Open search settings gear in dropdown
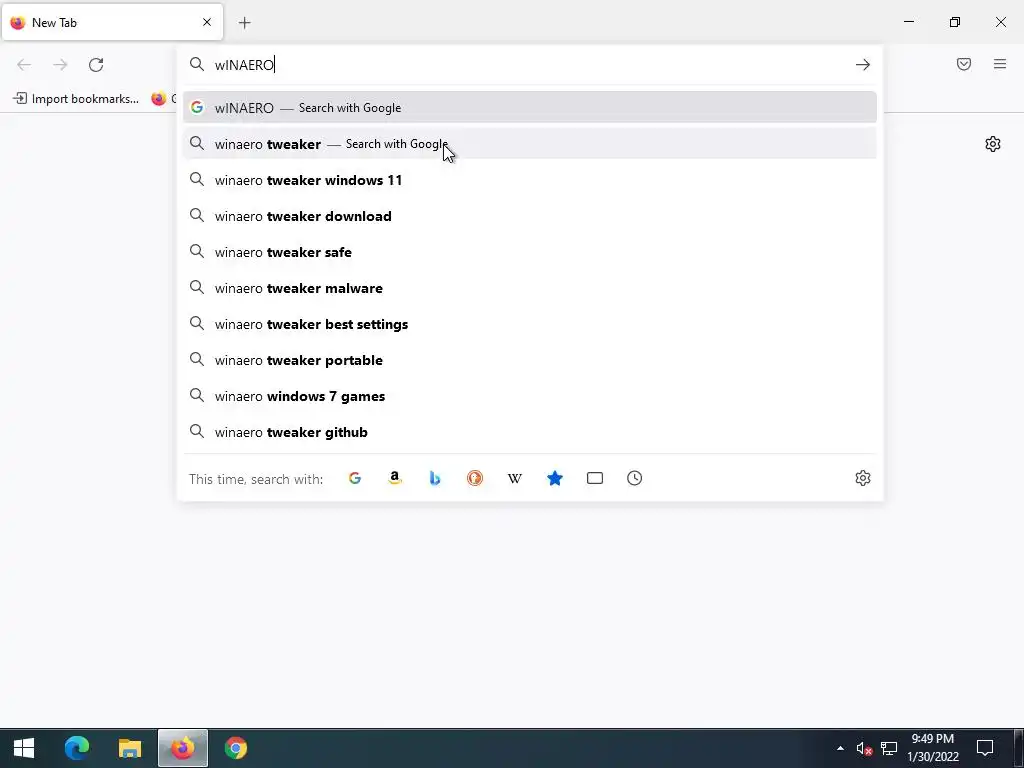Image resolution: width=1024 pixels, height=768 pixels. point(863,478)
